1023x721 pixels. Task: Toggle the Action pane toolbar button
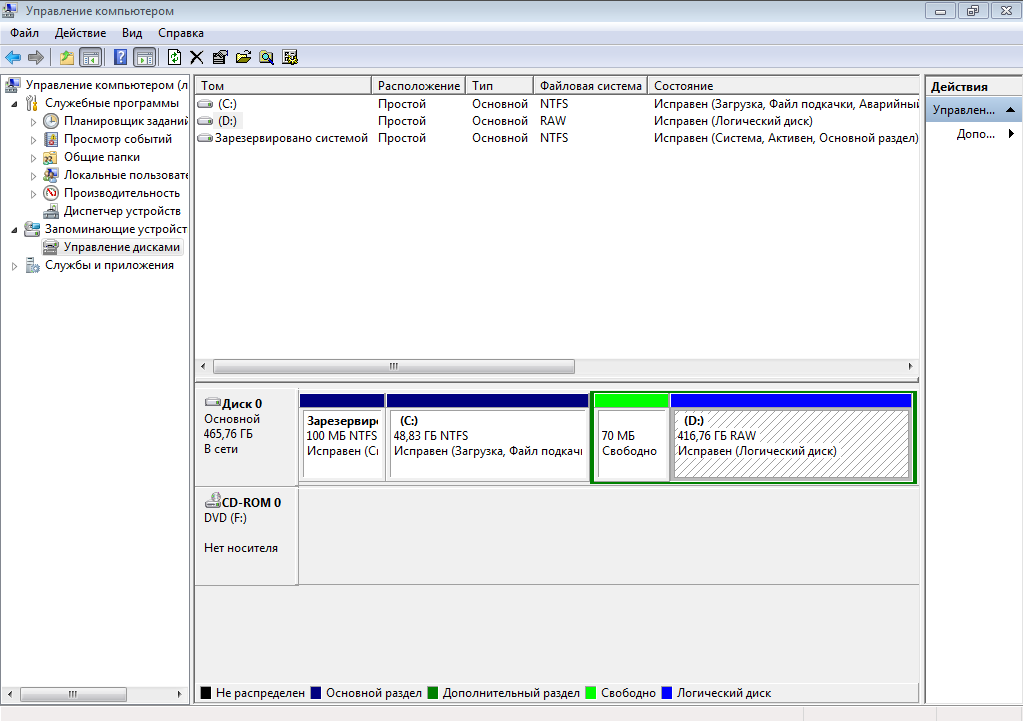144,57
